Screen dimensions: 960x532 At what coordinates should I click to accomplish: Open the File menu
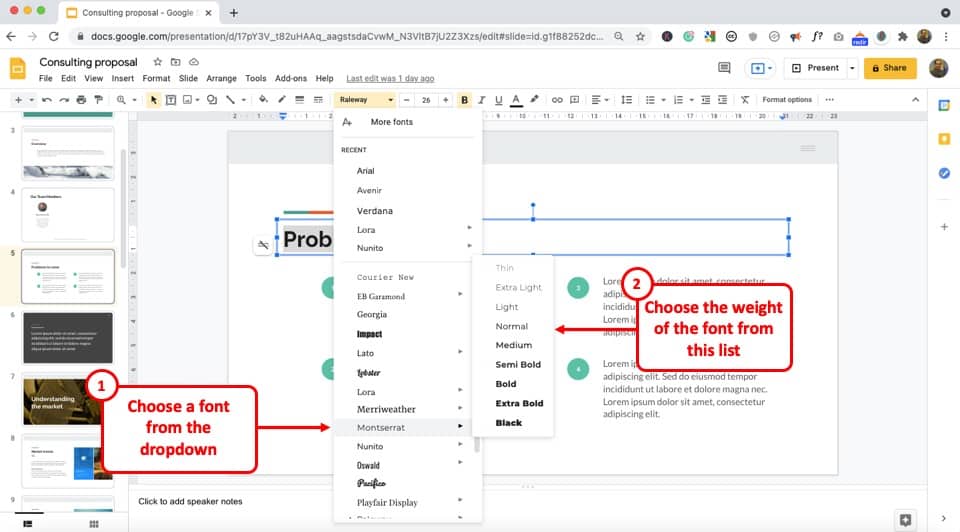coord(45,78)
